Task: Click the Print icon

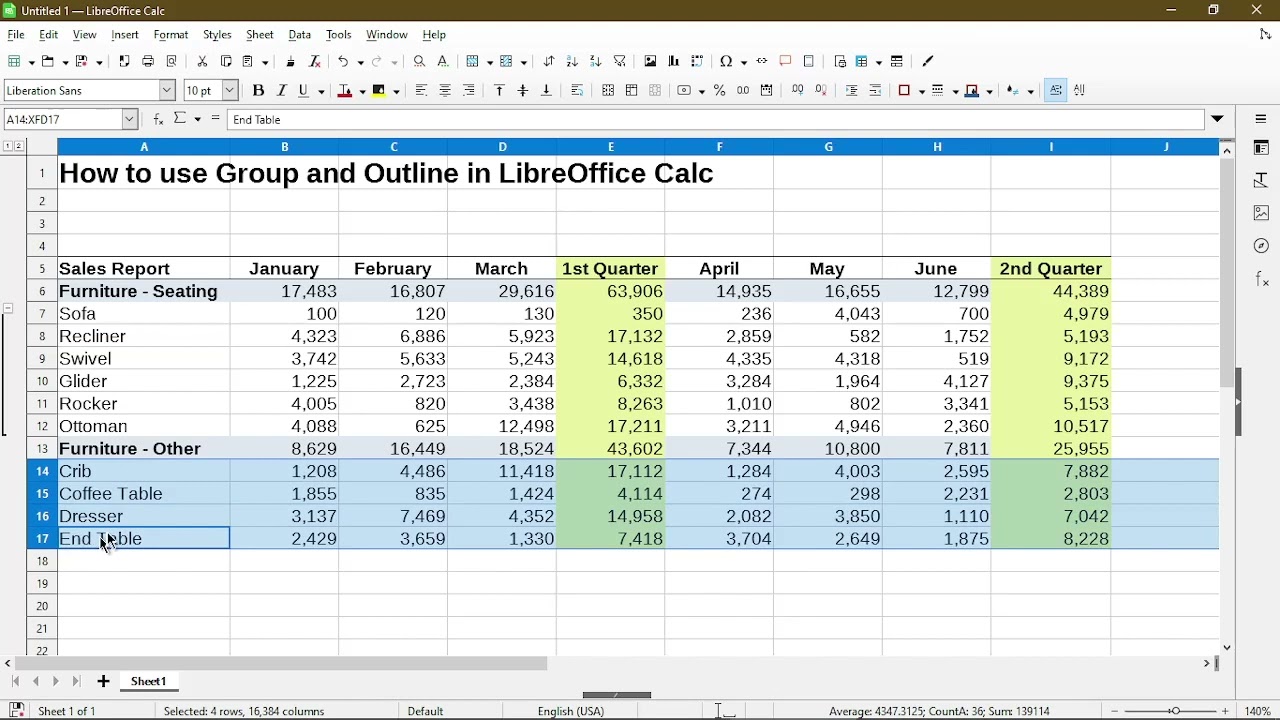Action: (148, 62)
